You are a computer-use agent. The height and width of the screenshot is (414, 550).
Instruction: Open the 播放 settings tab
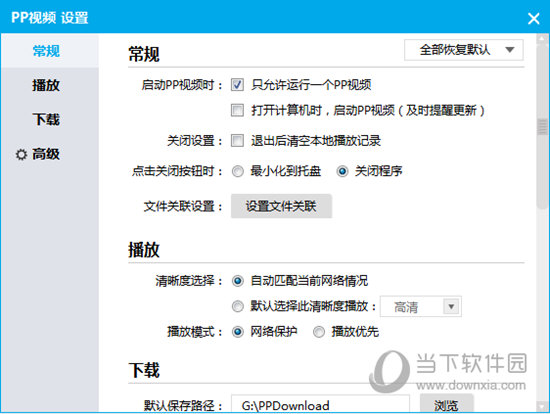46,85
